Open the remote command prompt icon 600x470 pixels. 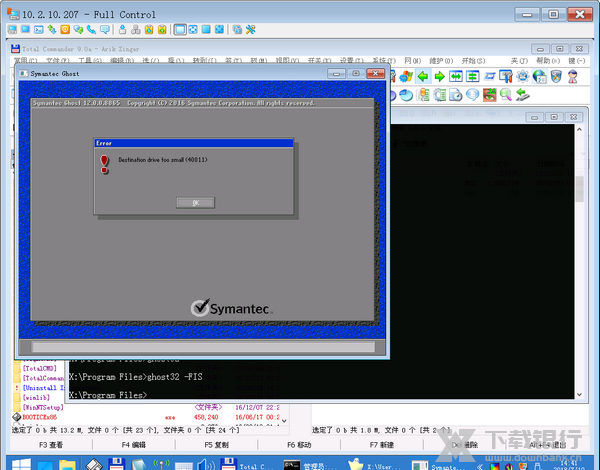(39, 29)
